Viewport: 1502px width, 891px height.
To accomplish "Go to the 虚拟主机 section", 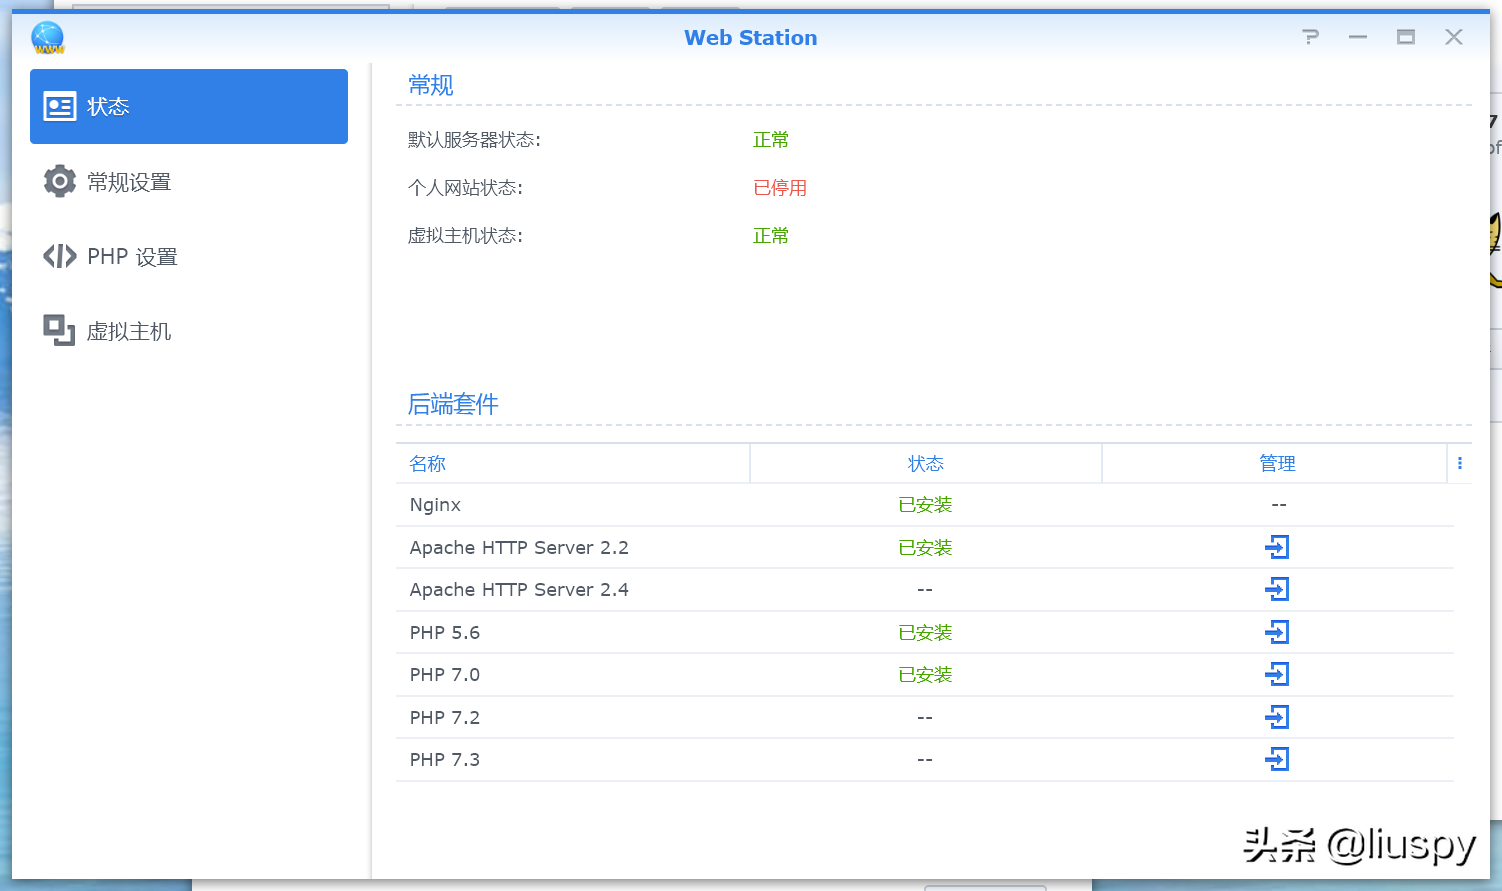I will tap(129, 332).
